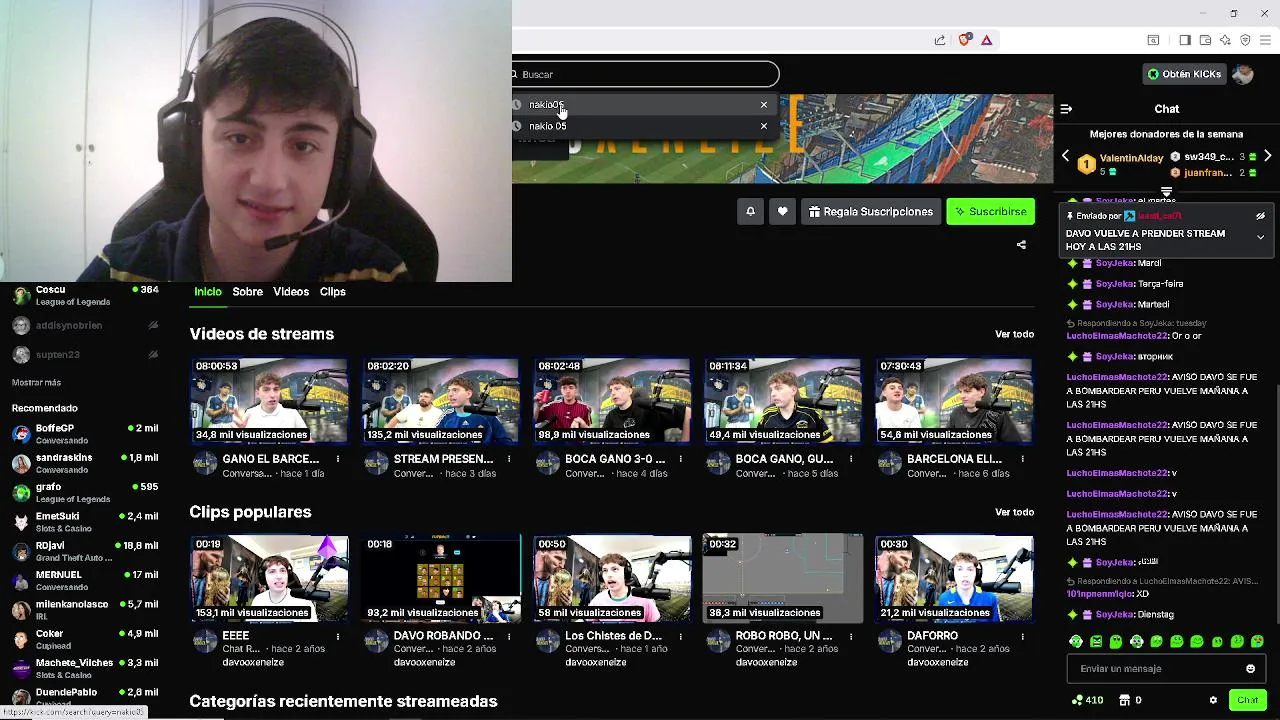Click the Suscribirse button
Viewport: 1280px width, 720px height.
[x=990, y=212]
